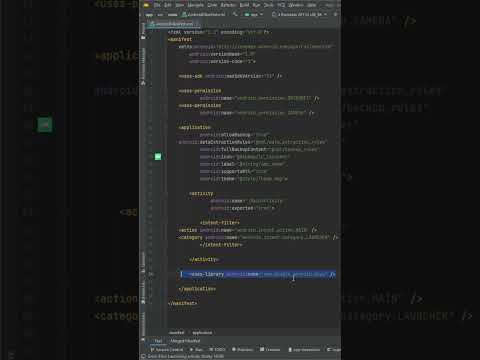Open the VCS menu
This screenshot has width=480, height=360.
pos(281,5)
